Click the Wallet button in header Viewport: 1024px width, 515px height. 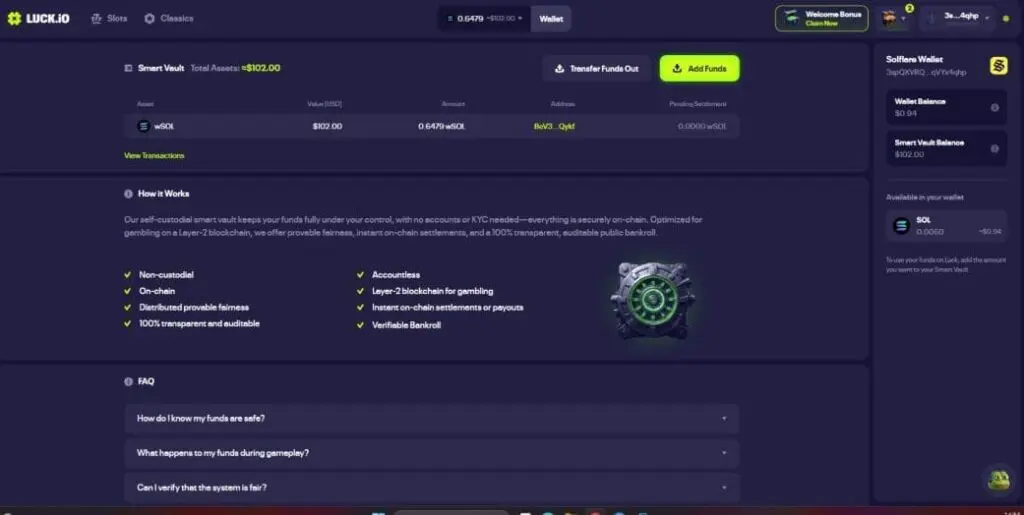click(x=551, y=18)
